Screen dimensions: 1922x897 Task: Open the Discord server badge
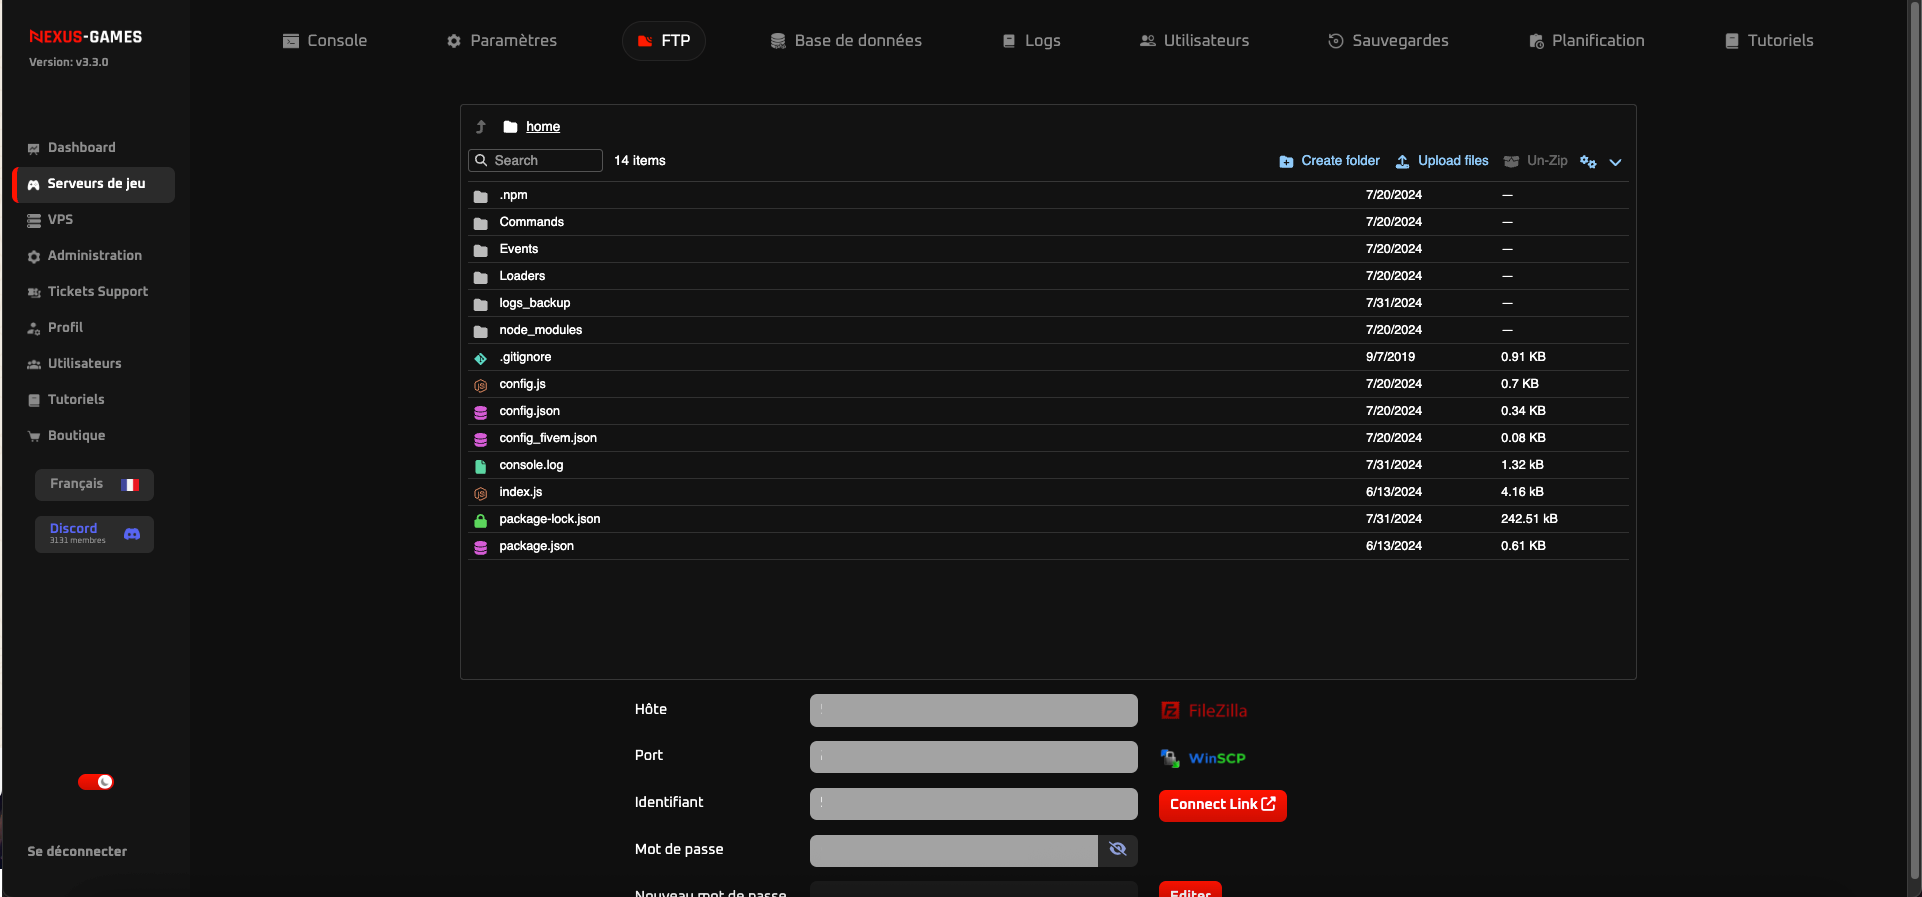coord(94,534)
